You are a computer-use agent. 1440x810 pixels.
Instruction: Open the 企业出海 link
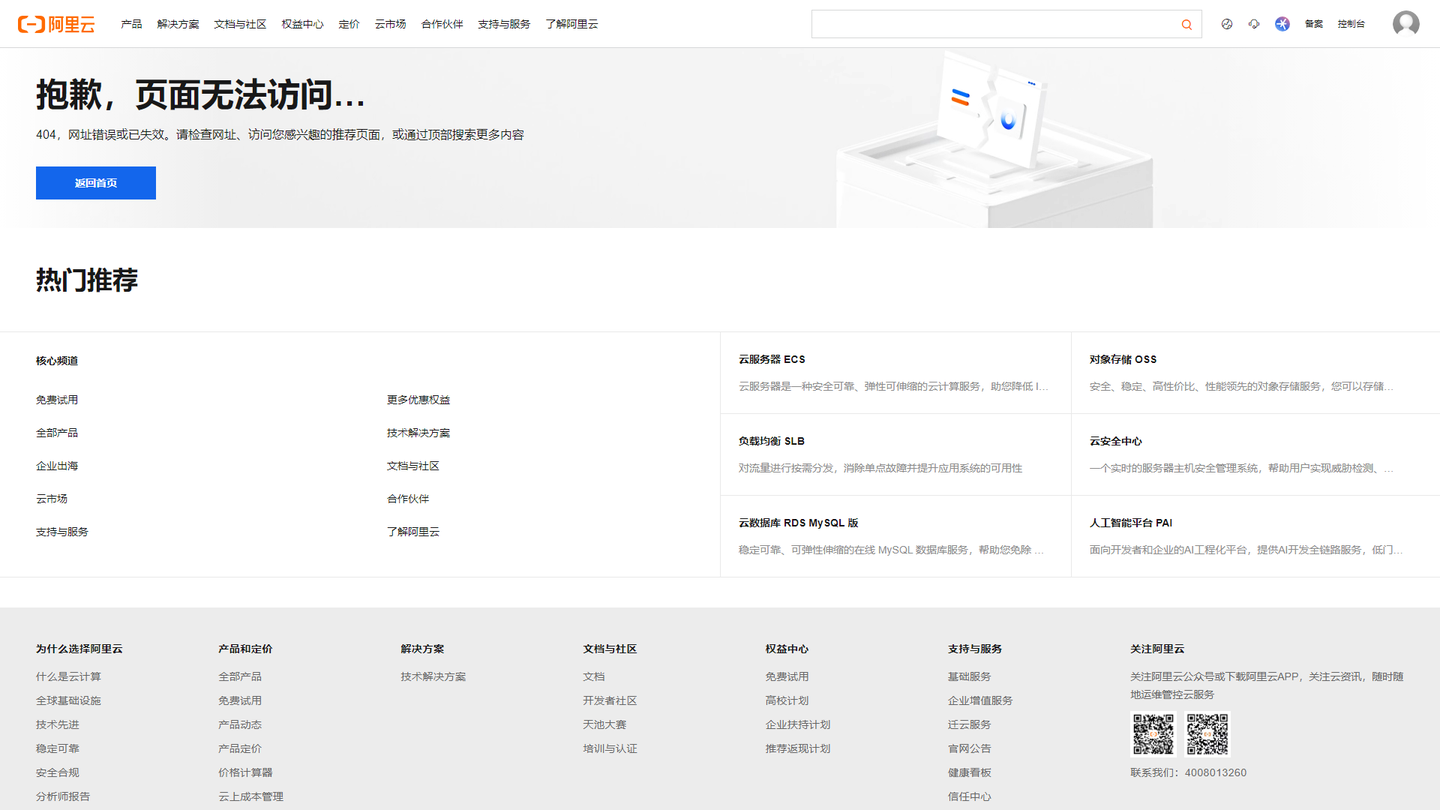coord(57,466)
